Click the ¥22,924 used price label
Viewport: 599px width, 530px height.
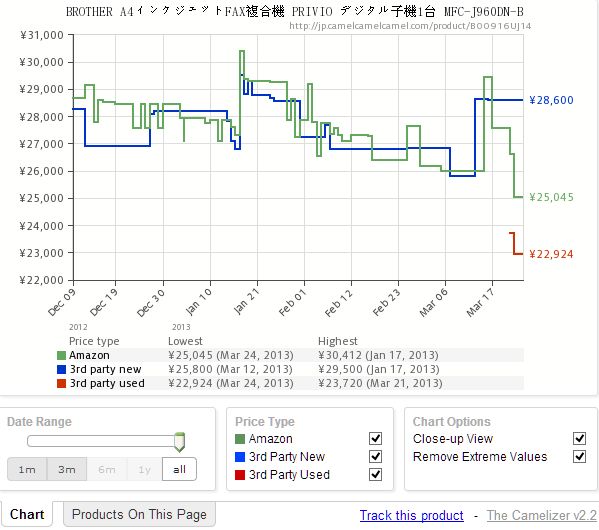click(551, 254)
